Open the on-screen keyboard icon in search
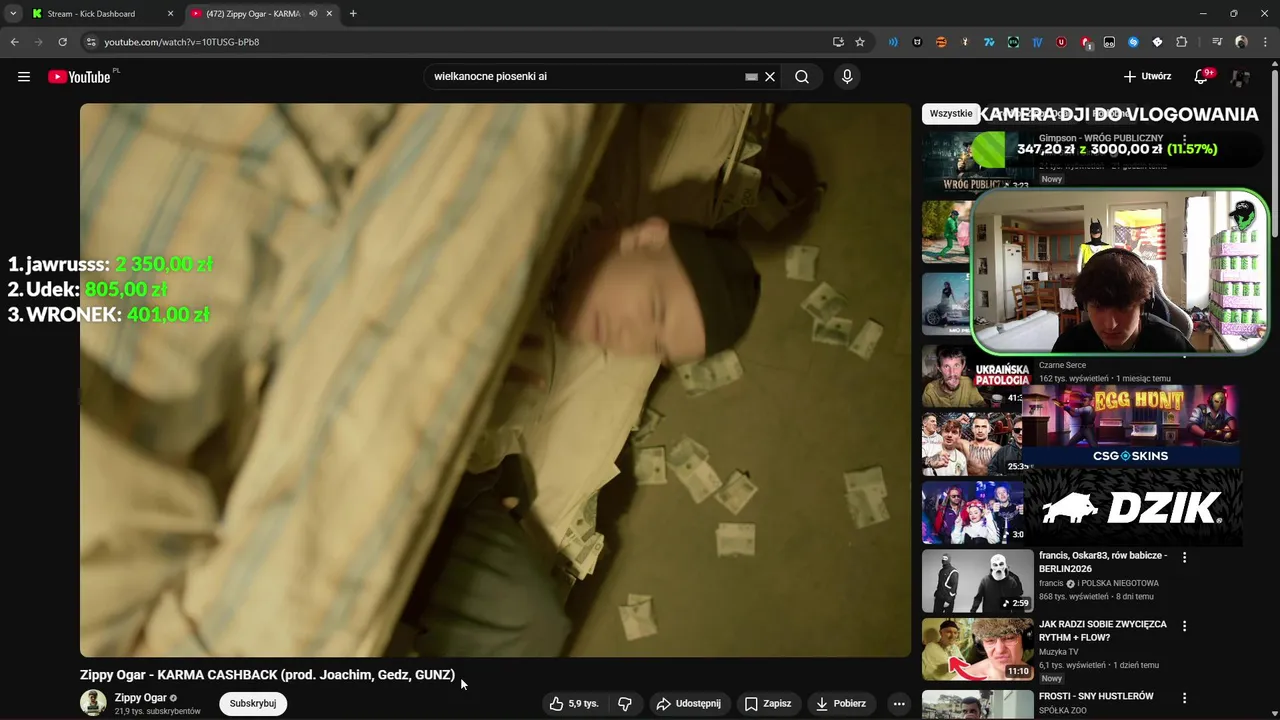The image size is (1280, 720). point(751,77)
